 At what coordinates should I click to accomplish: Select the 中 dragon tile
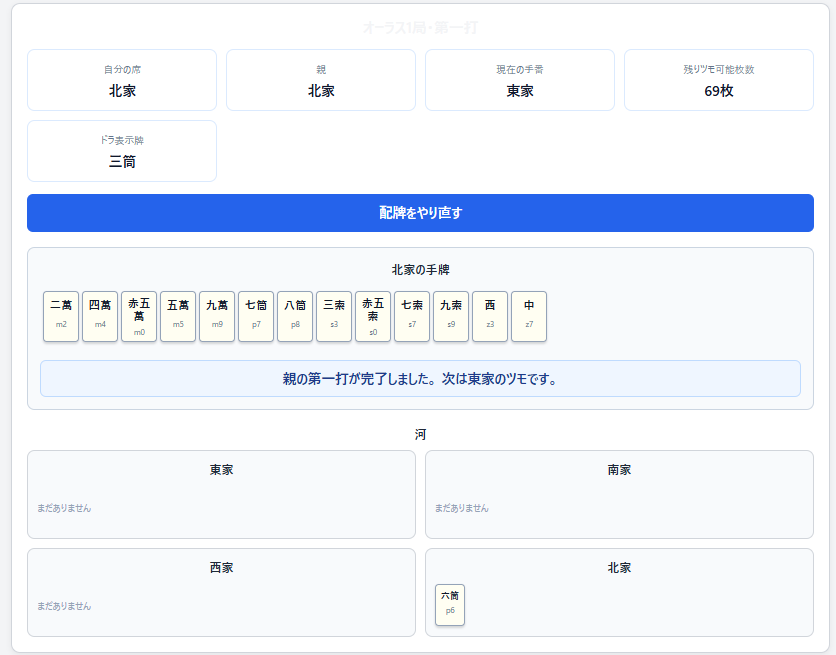click(529, 316)
